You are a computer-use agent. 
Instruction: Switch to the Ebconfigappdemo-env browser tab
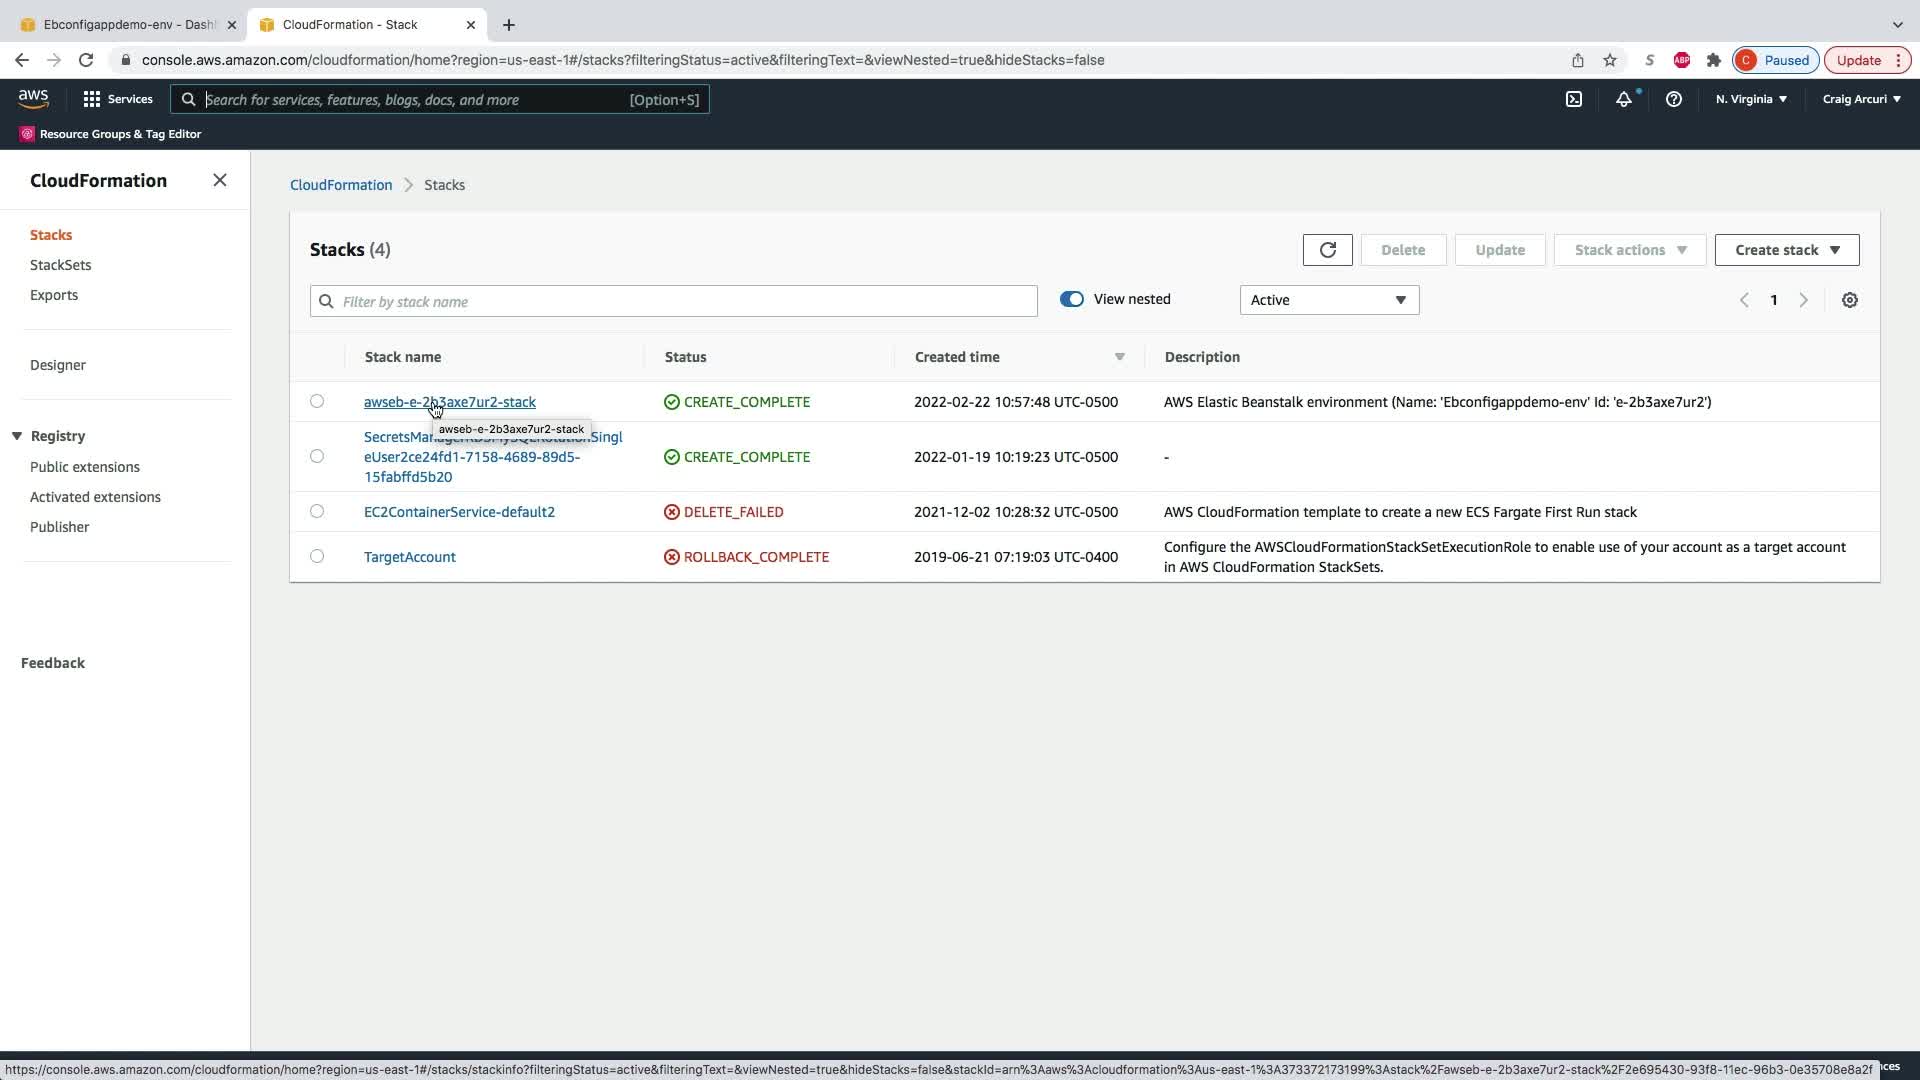pos(128,24)
